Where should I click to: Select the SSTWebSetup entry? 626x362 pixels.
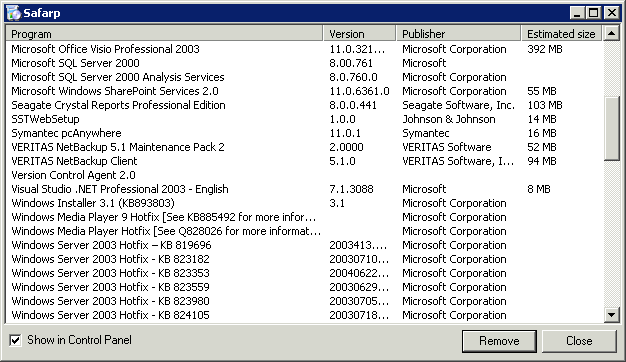point(46,119)
